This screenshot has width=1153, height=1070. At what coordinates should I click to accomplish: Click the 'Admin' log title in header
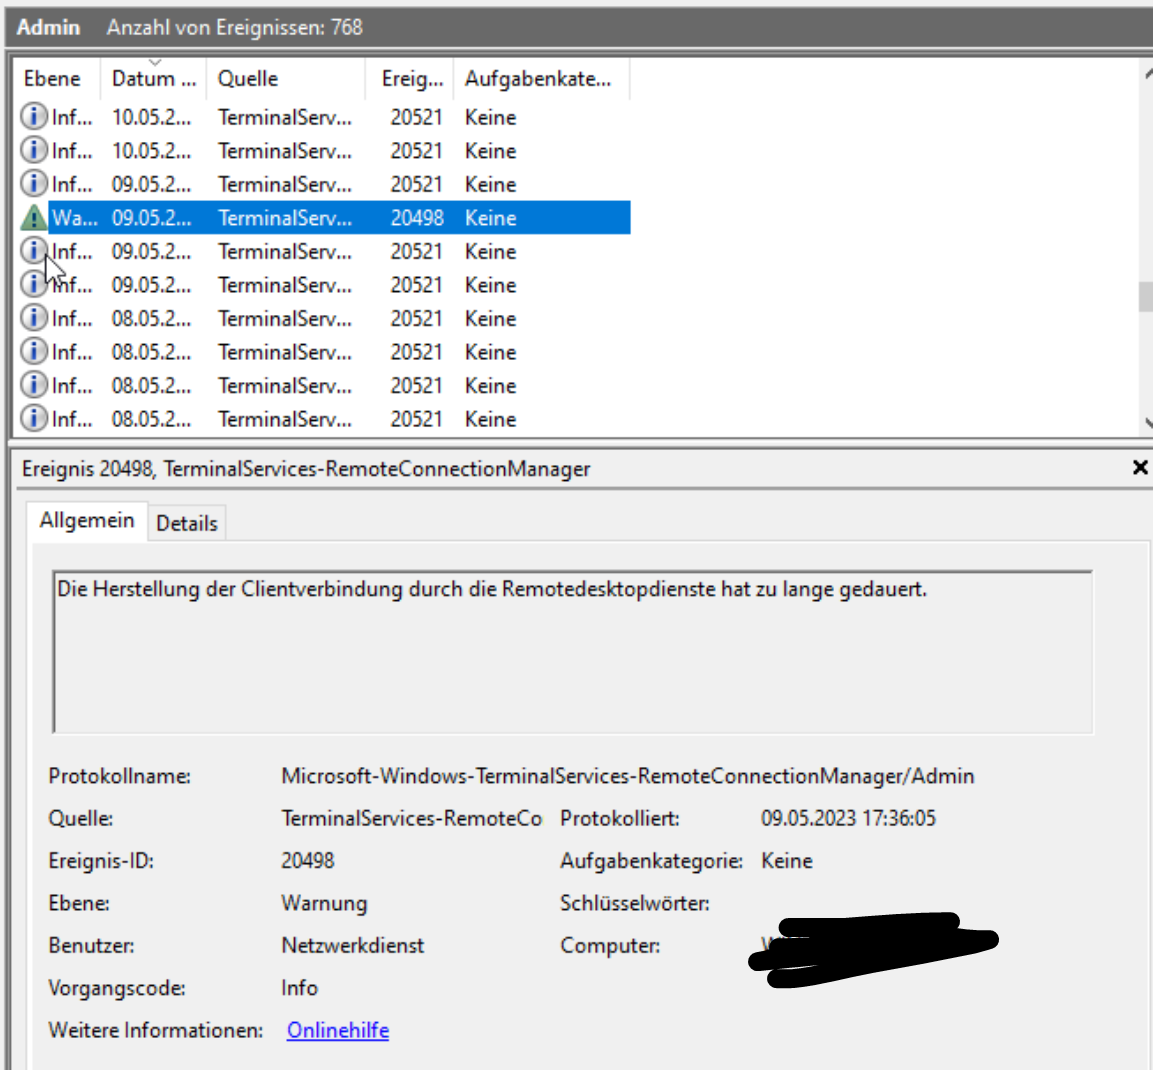tap(48, 27)
